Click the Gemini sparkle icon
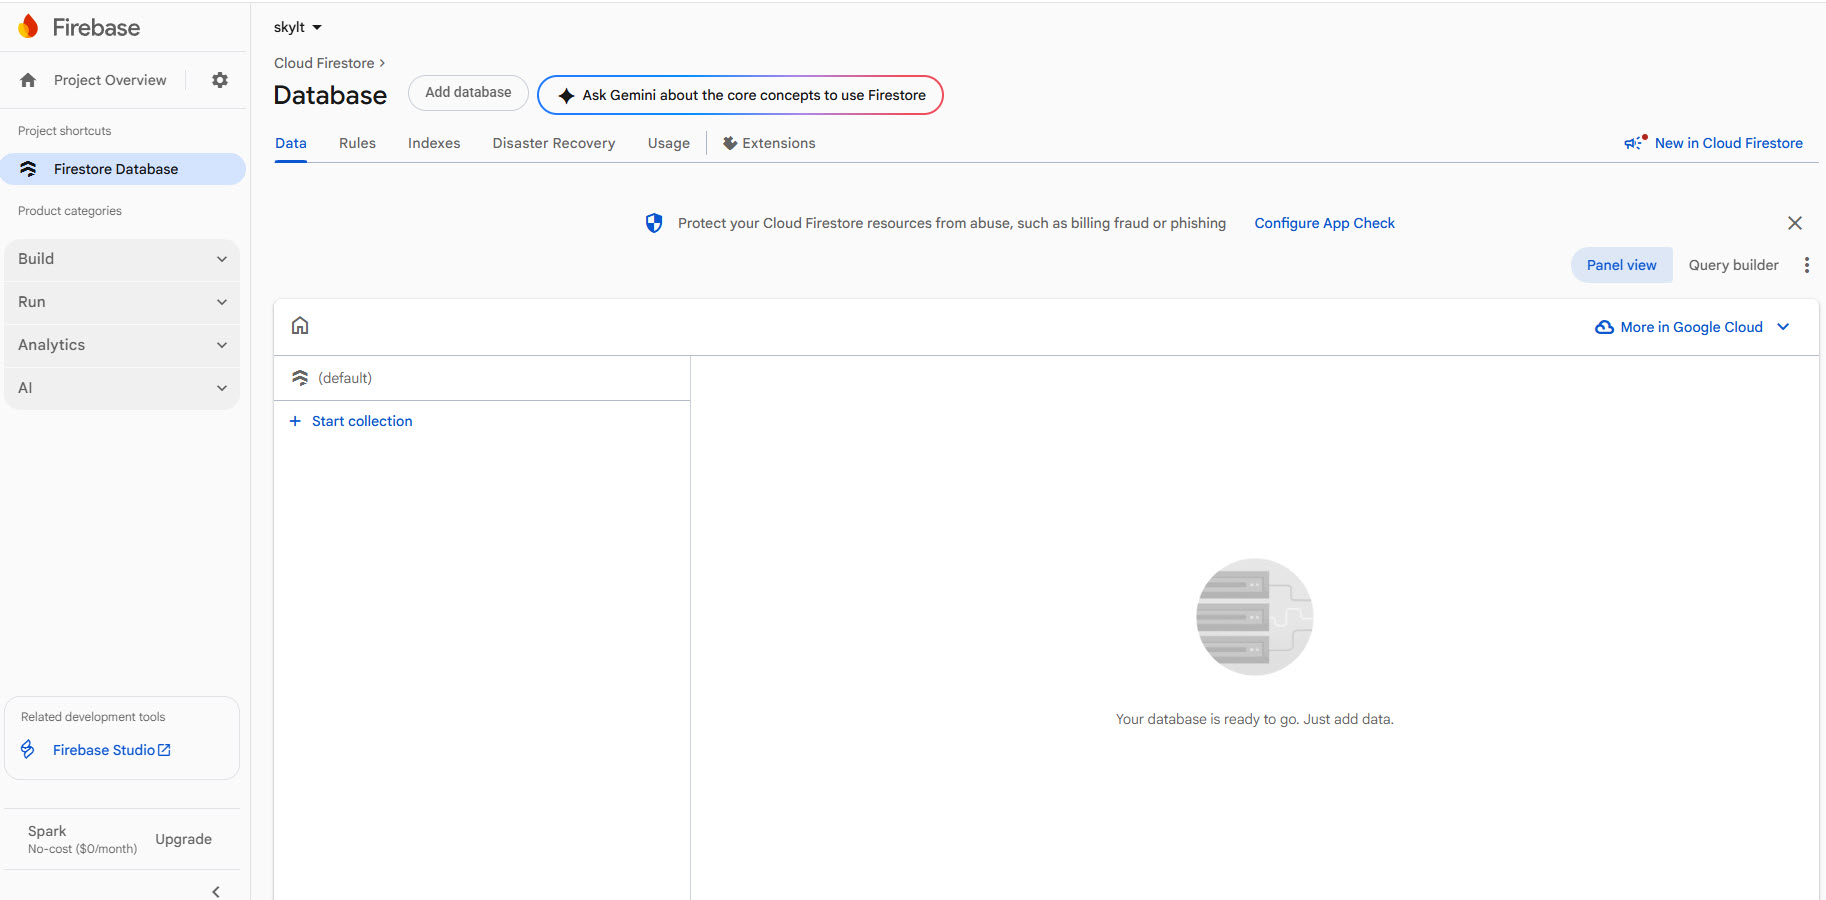This screenshot has height=900, width=1826. (x=566, y=95)
